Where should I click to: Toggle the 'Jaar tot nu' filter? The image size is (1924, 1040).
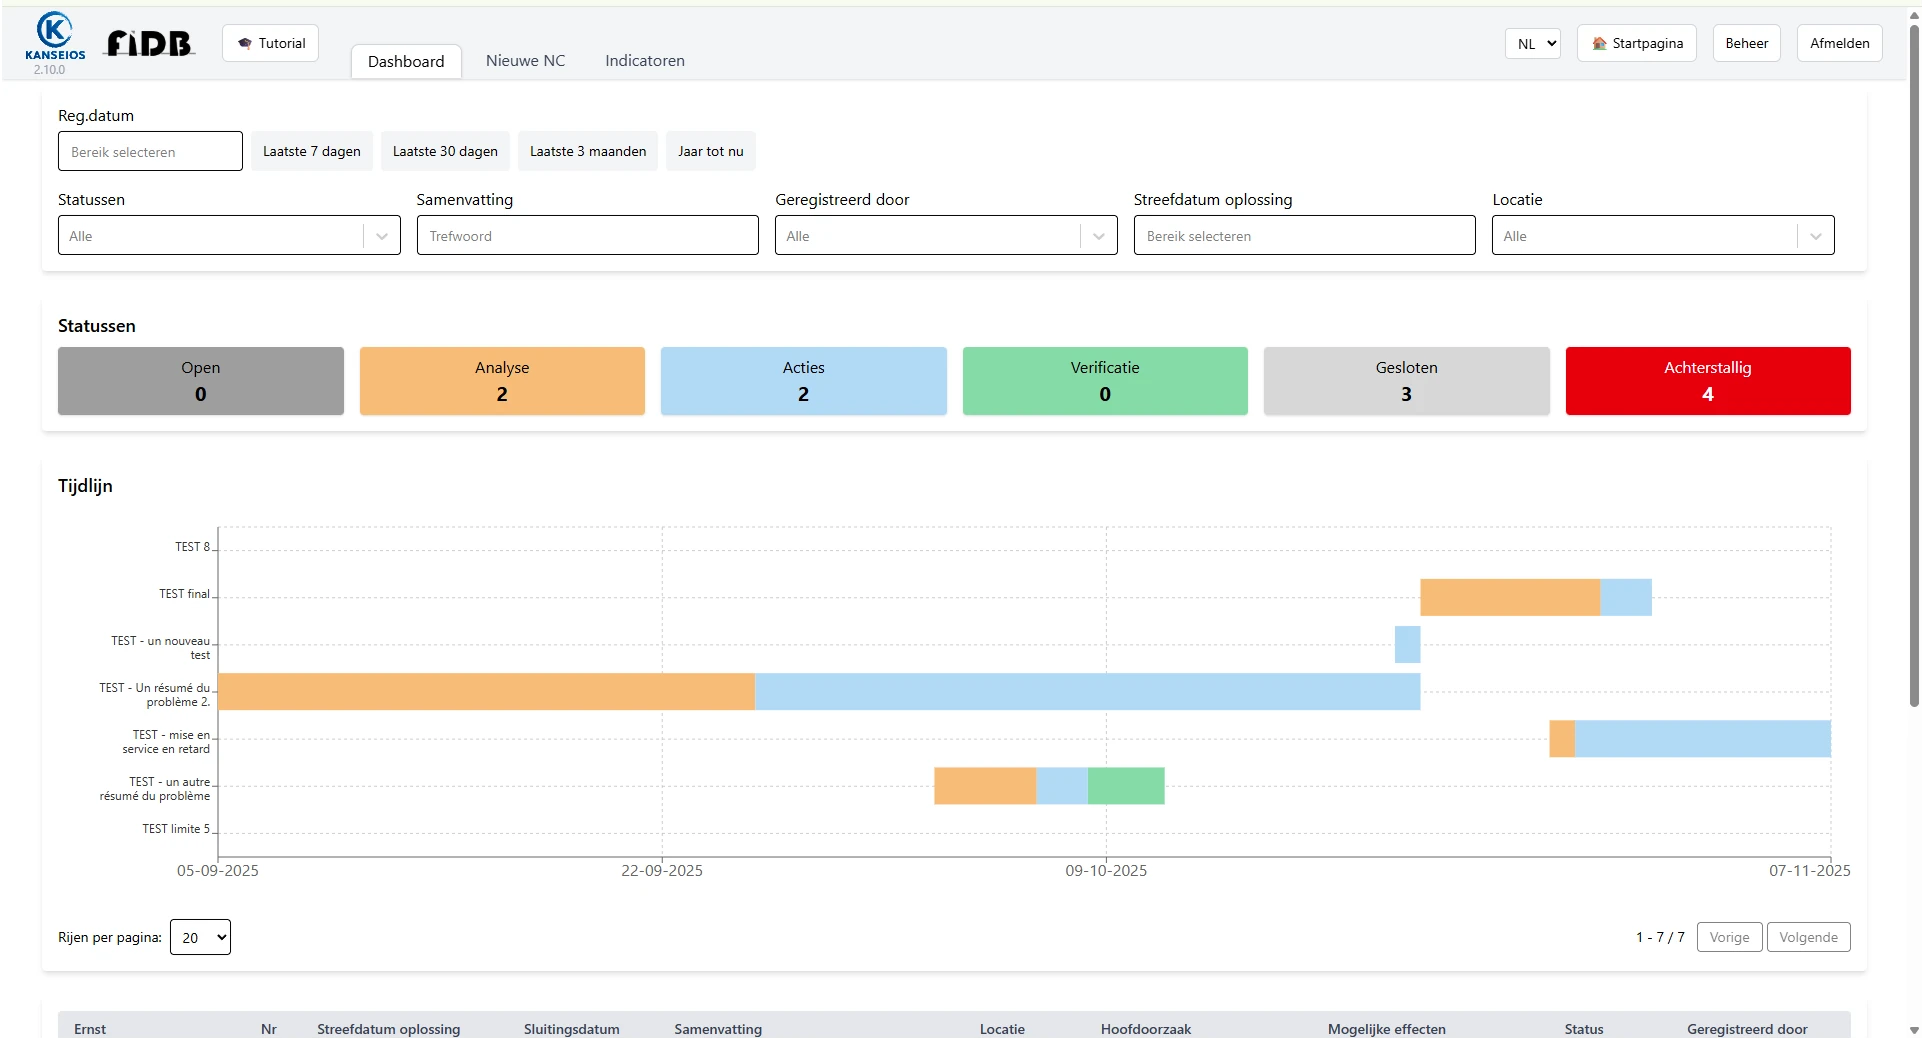tap(710, 151)
